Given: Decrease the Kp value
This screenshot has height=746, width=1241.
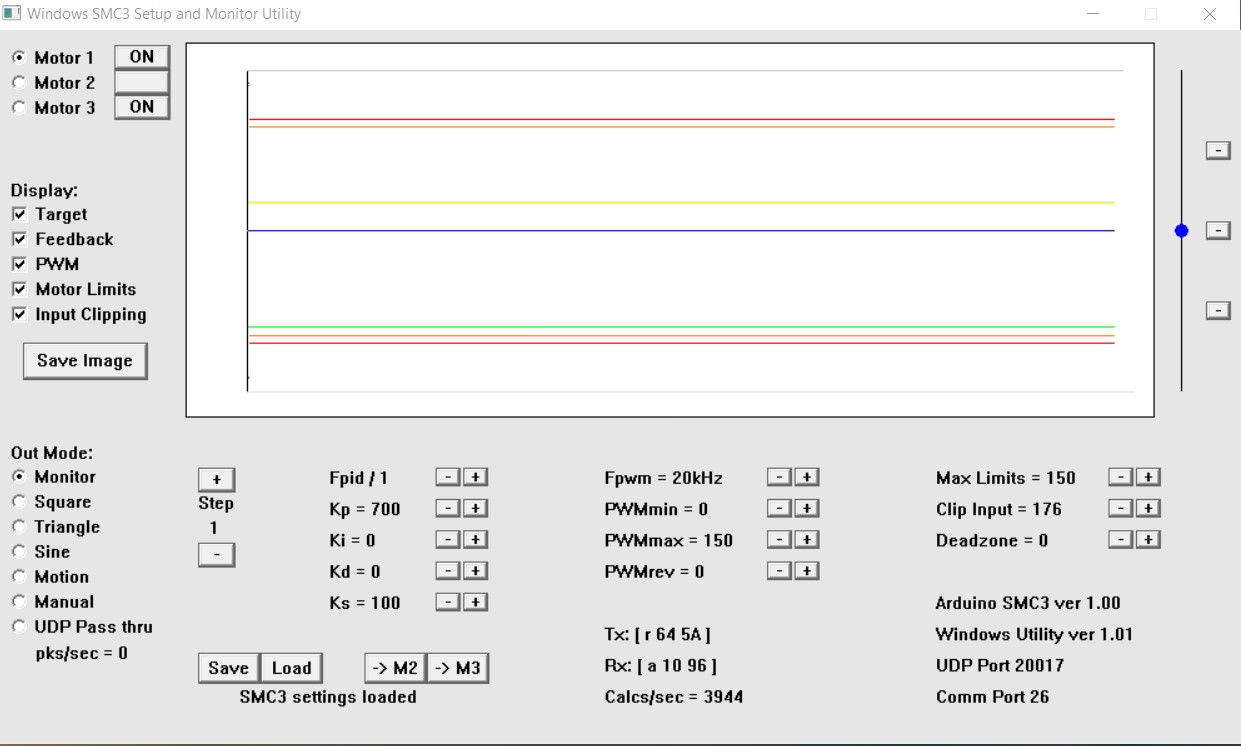Looking at the screenshot, I should (449, 509).
